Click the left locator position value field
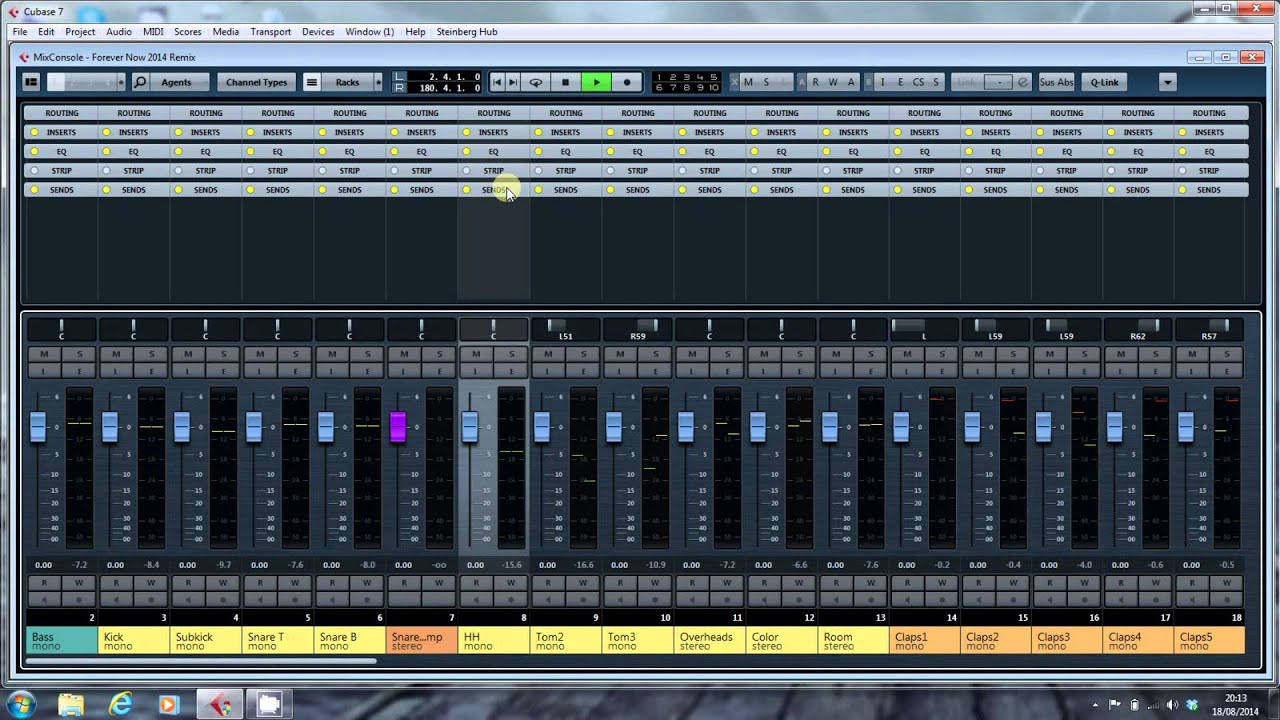 (444, 76)
